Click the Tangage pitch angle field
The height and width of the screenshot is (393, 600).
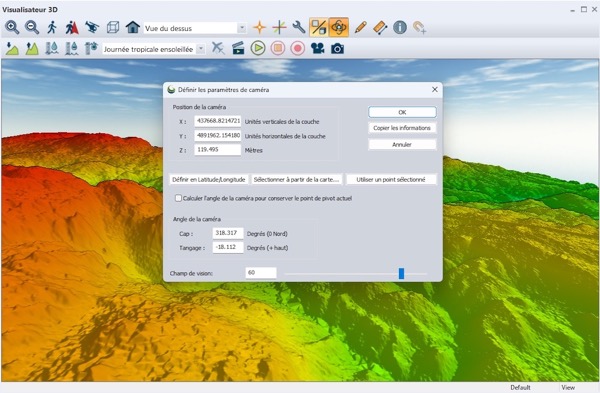[x=228, y=247]
